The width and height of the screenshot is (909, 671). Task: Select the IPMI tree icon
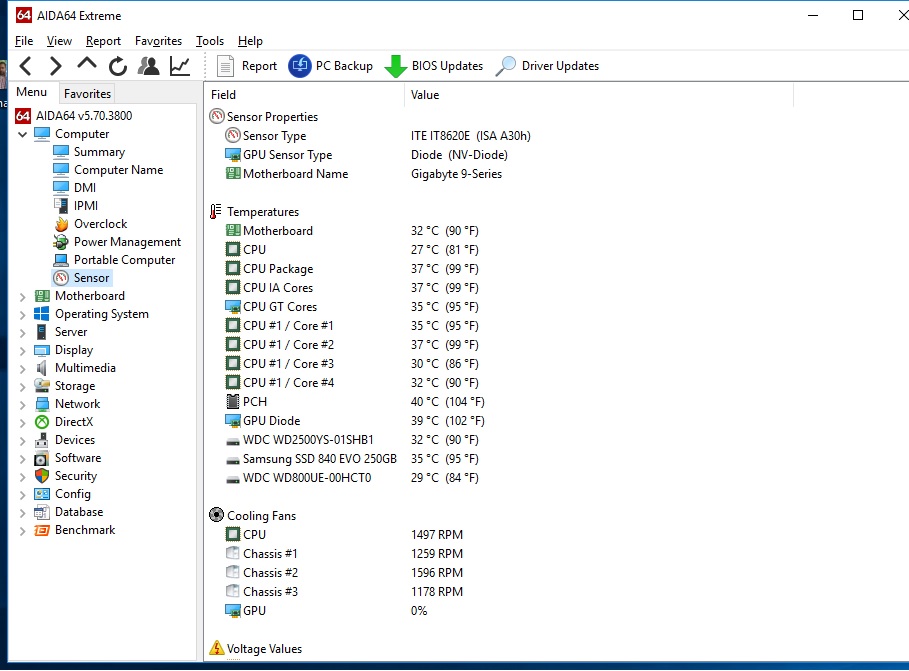pos(61,206)
